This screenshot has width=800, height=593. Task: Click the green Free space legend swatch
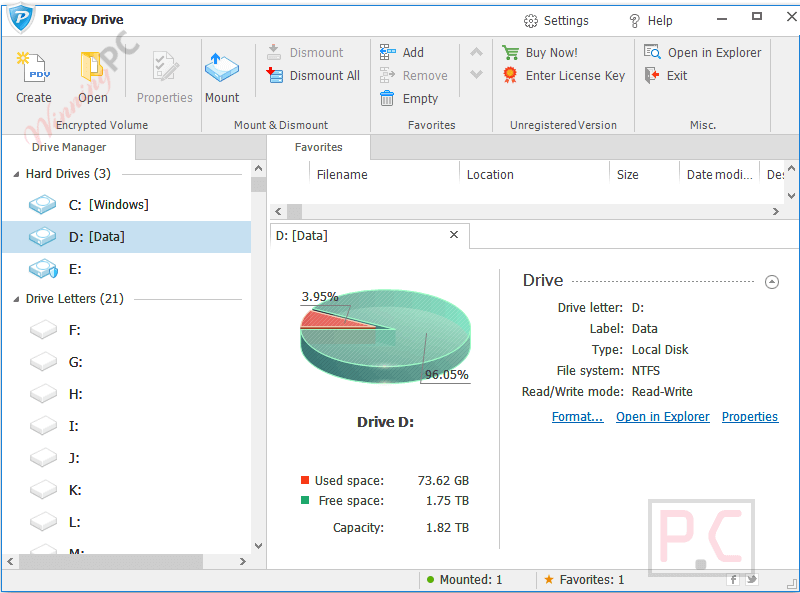tap(305, 500)
